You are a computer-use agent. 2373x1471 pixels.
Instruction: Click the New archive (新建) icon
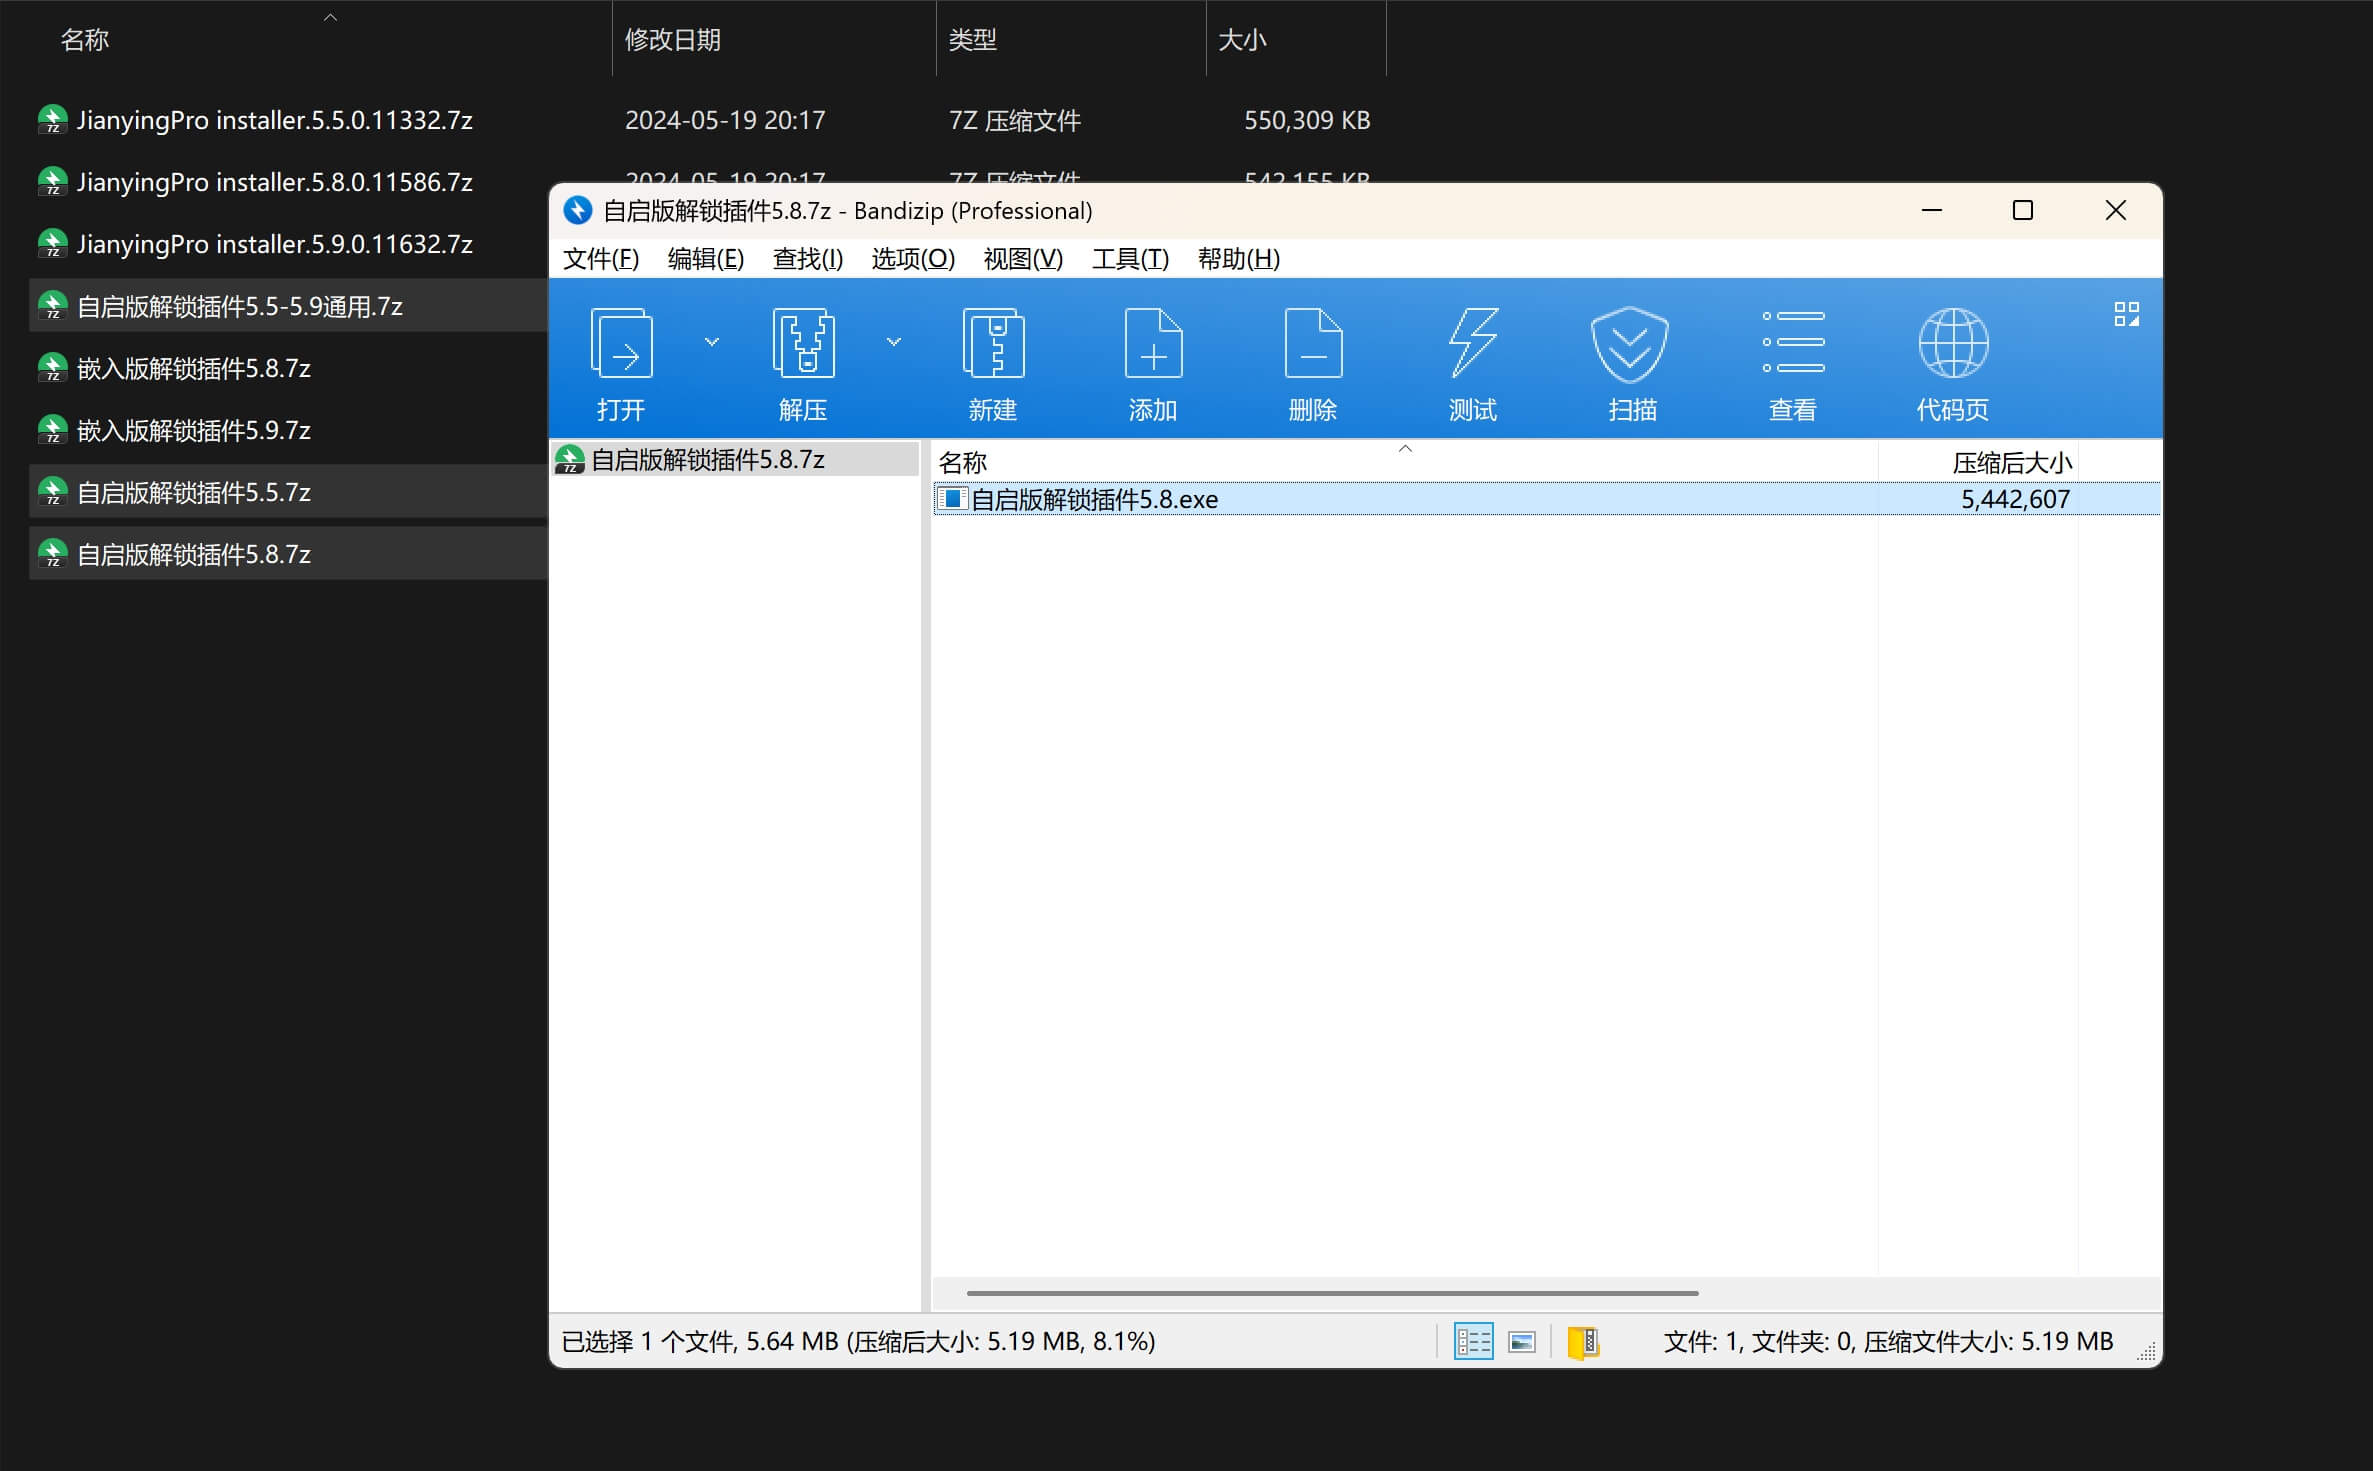pos(993,343)
